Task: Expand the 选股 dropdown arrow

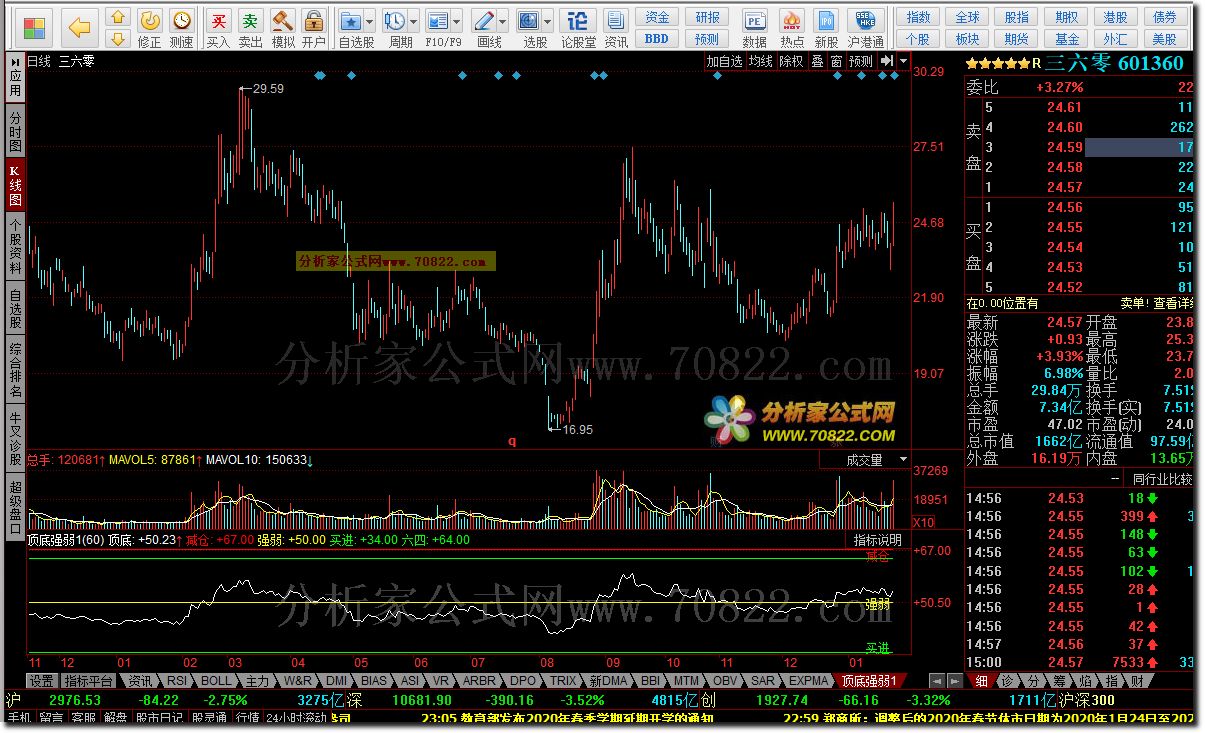Action: click(x=548, y=21)
